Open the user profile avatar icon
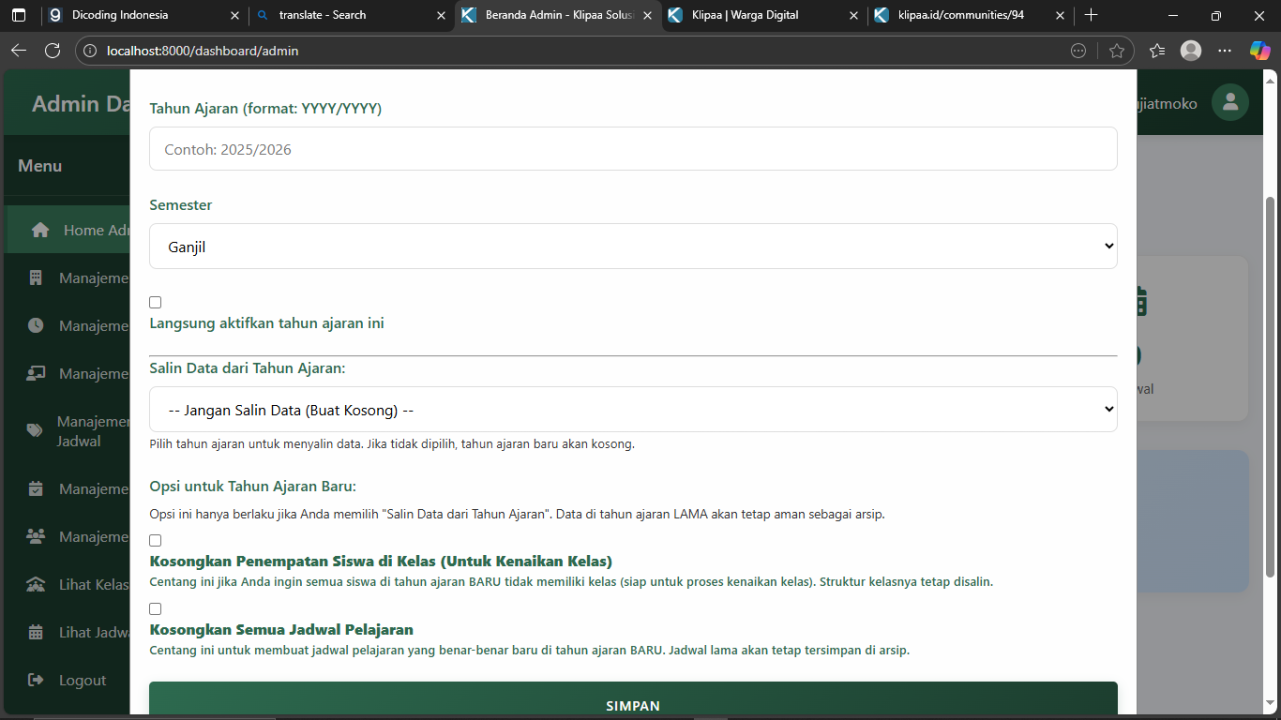 pos(1230,102)
